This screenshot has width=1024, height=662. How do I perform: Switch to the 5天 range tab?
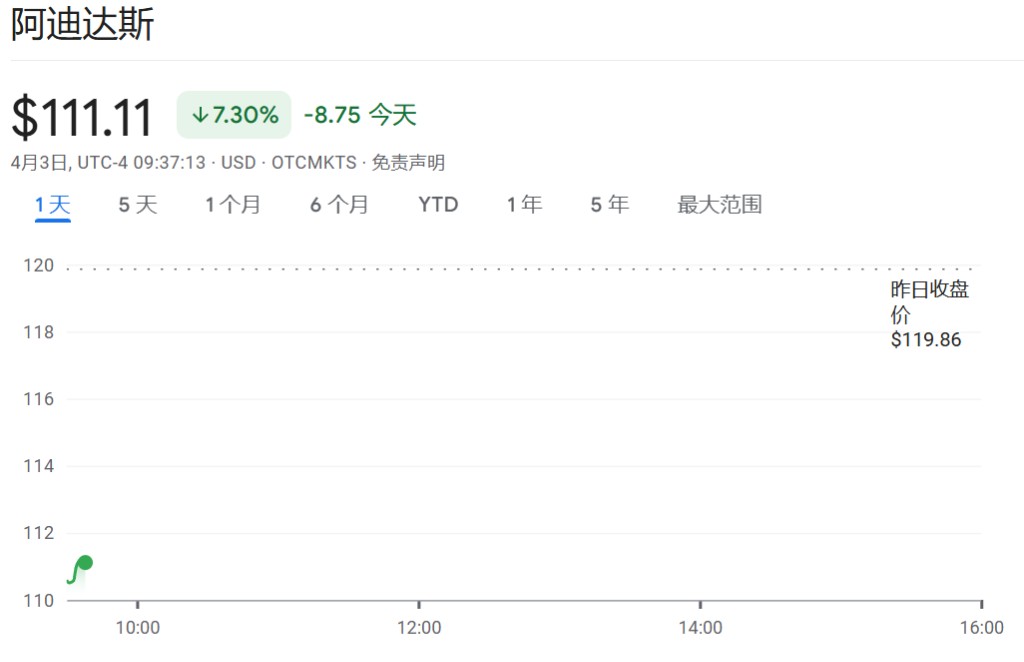[138, 205]
